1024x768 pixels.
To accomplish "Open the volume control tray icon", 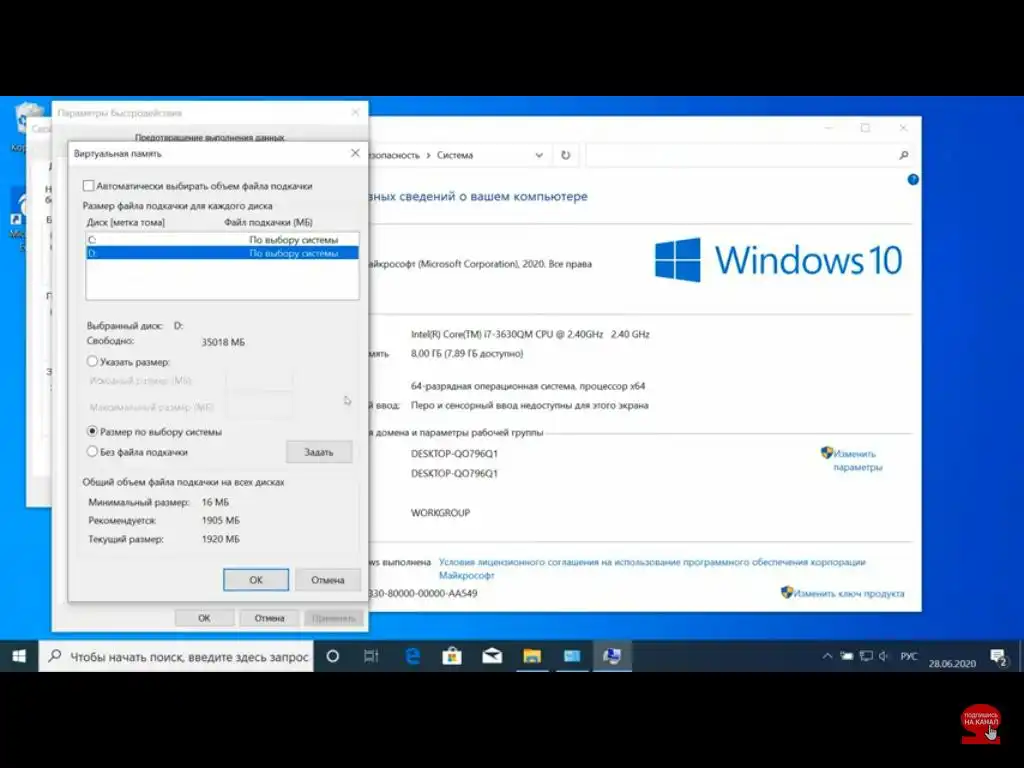I will [884, 656].
